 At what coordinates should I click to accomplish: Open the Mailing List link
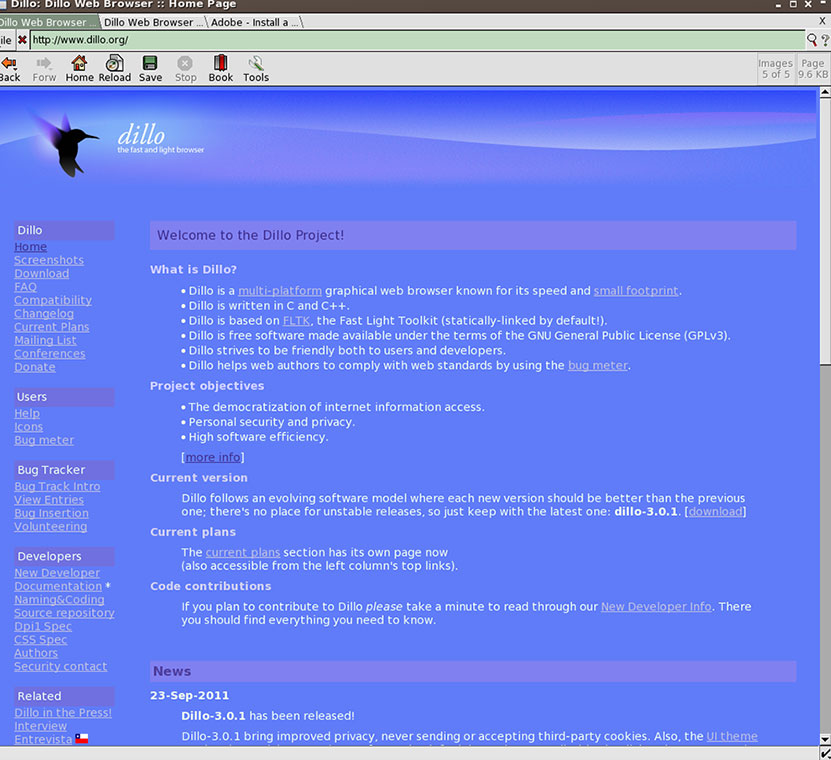tap(45, 340)
